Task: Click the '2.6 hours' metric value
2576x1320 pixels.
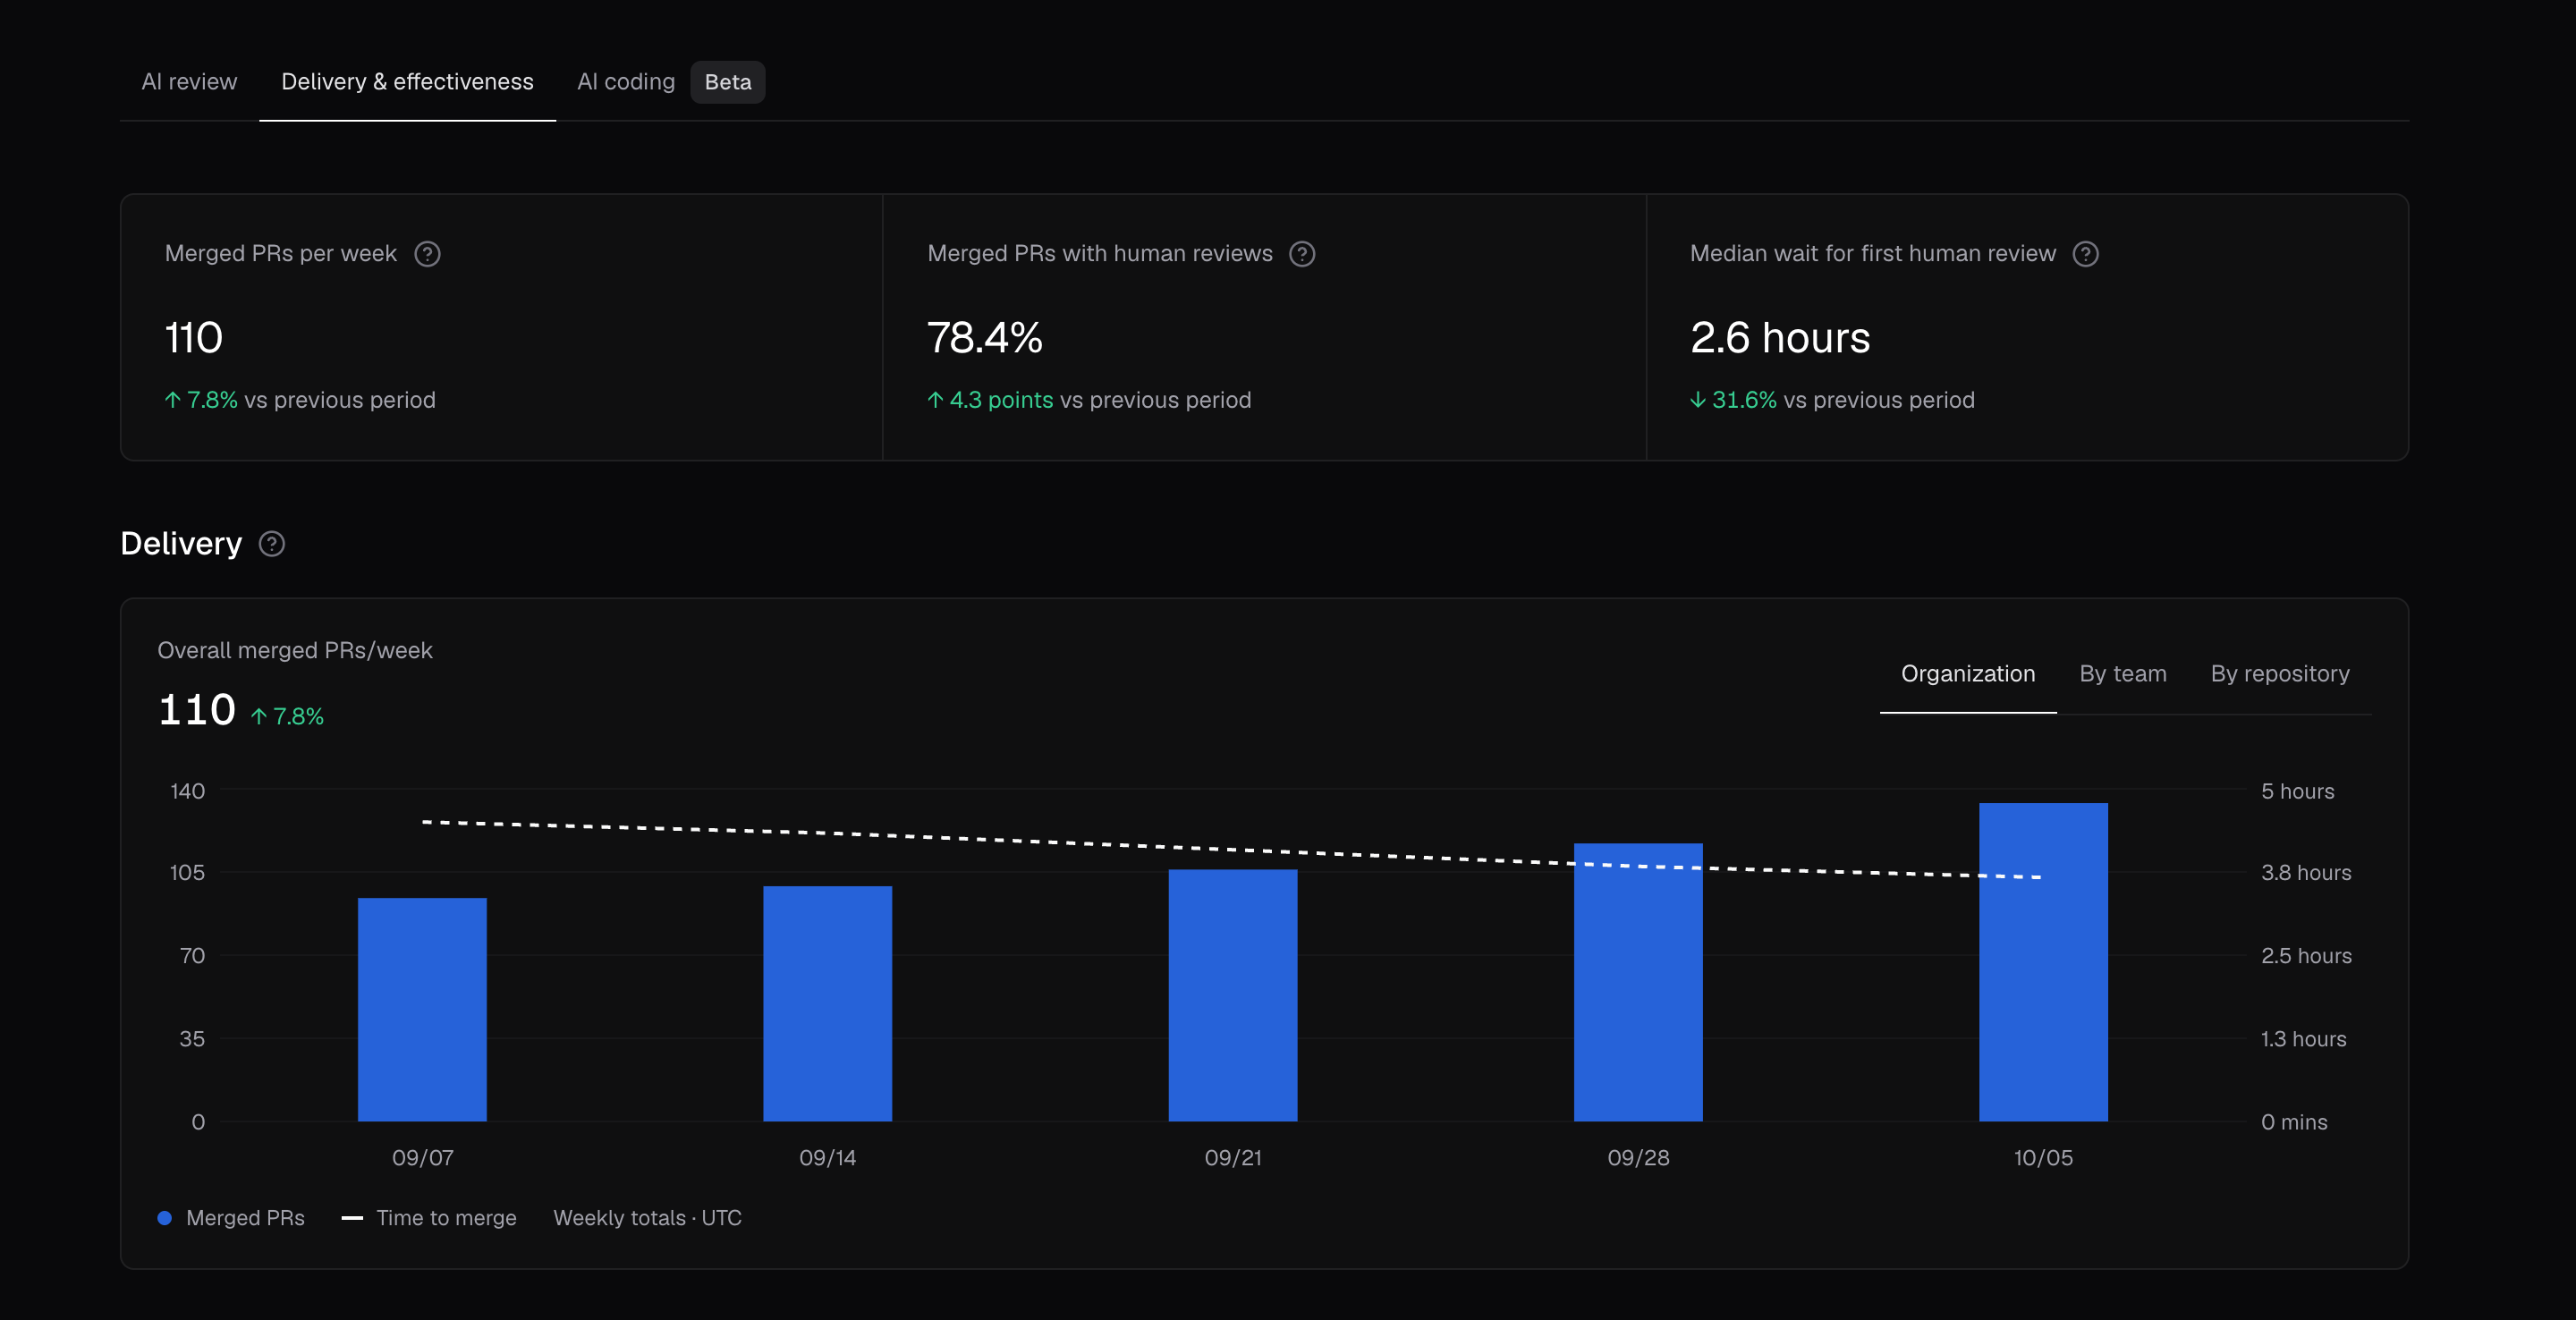Action: [1780, 338]
